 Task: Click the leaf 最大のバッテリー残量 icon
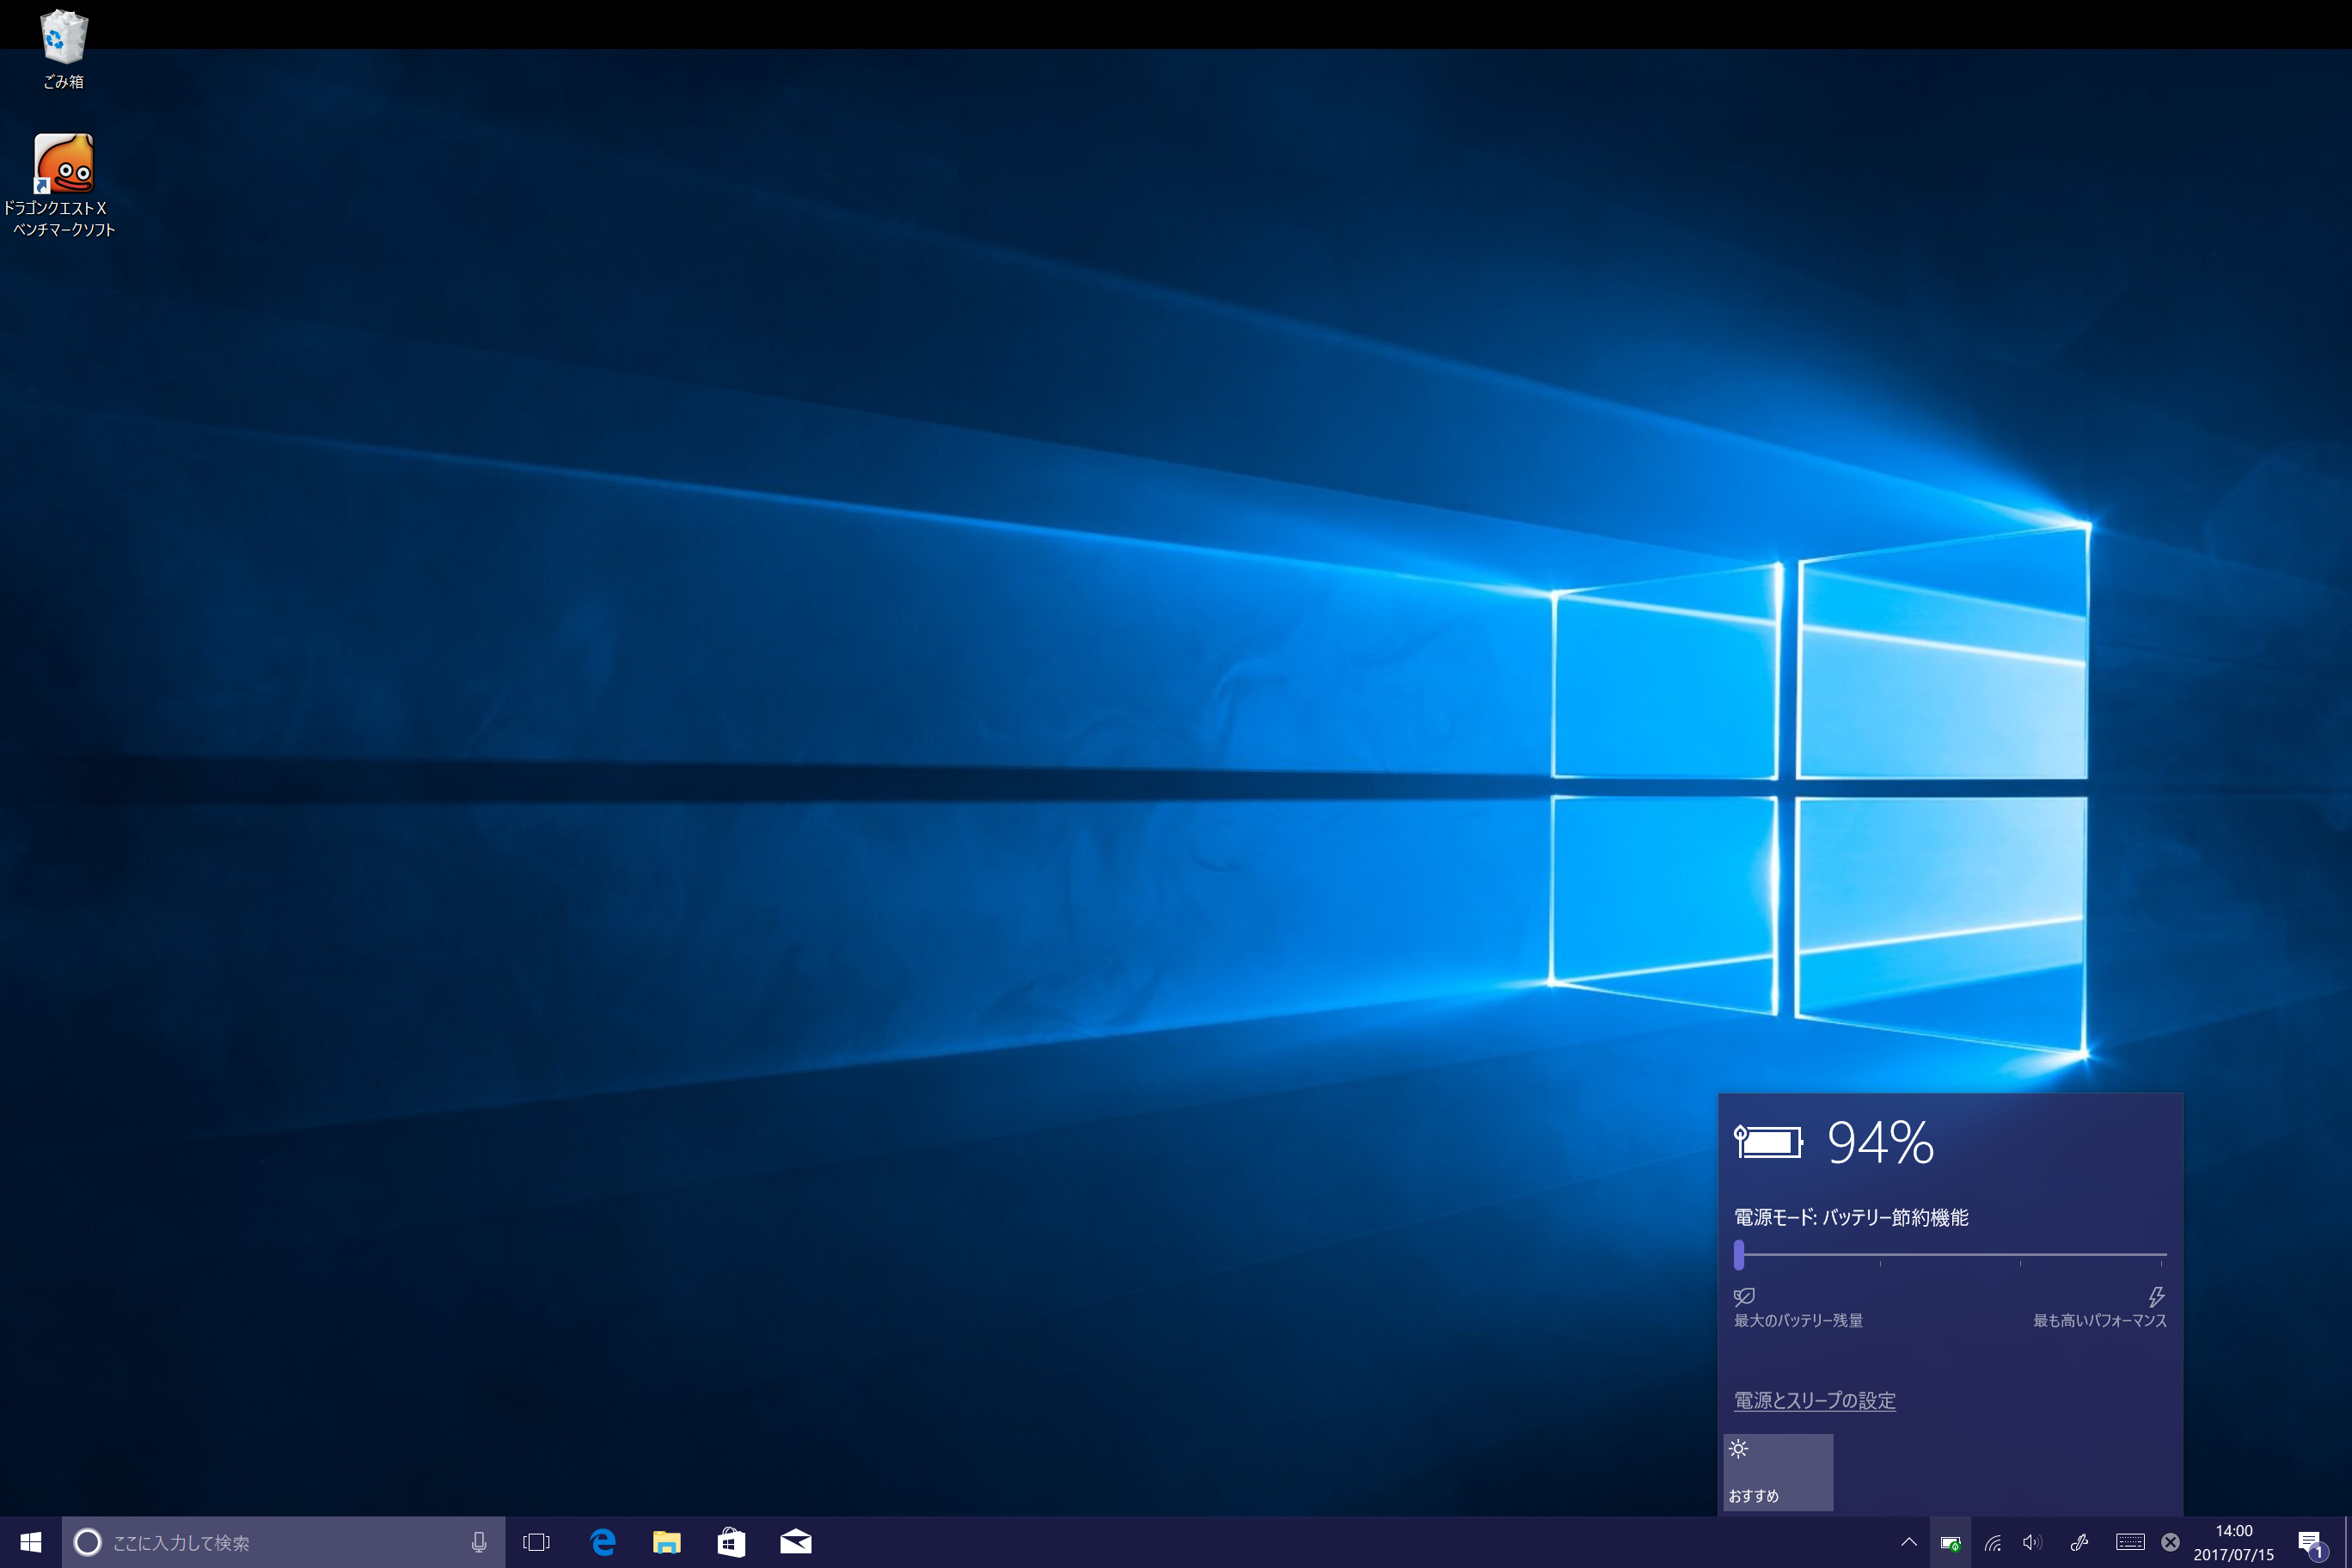coord(1744,1297)
